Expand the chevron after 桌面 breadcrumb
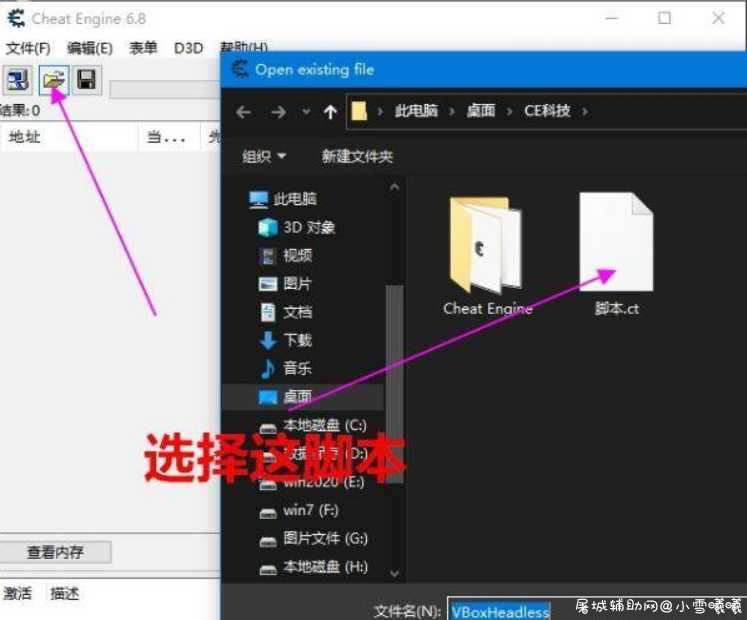The image size is (747, 620). pyautogui.click(x=509, y=112)
